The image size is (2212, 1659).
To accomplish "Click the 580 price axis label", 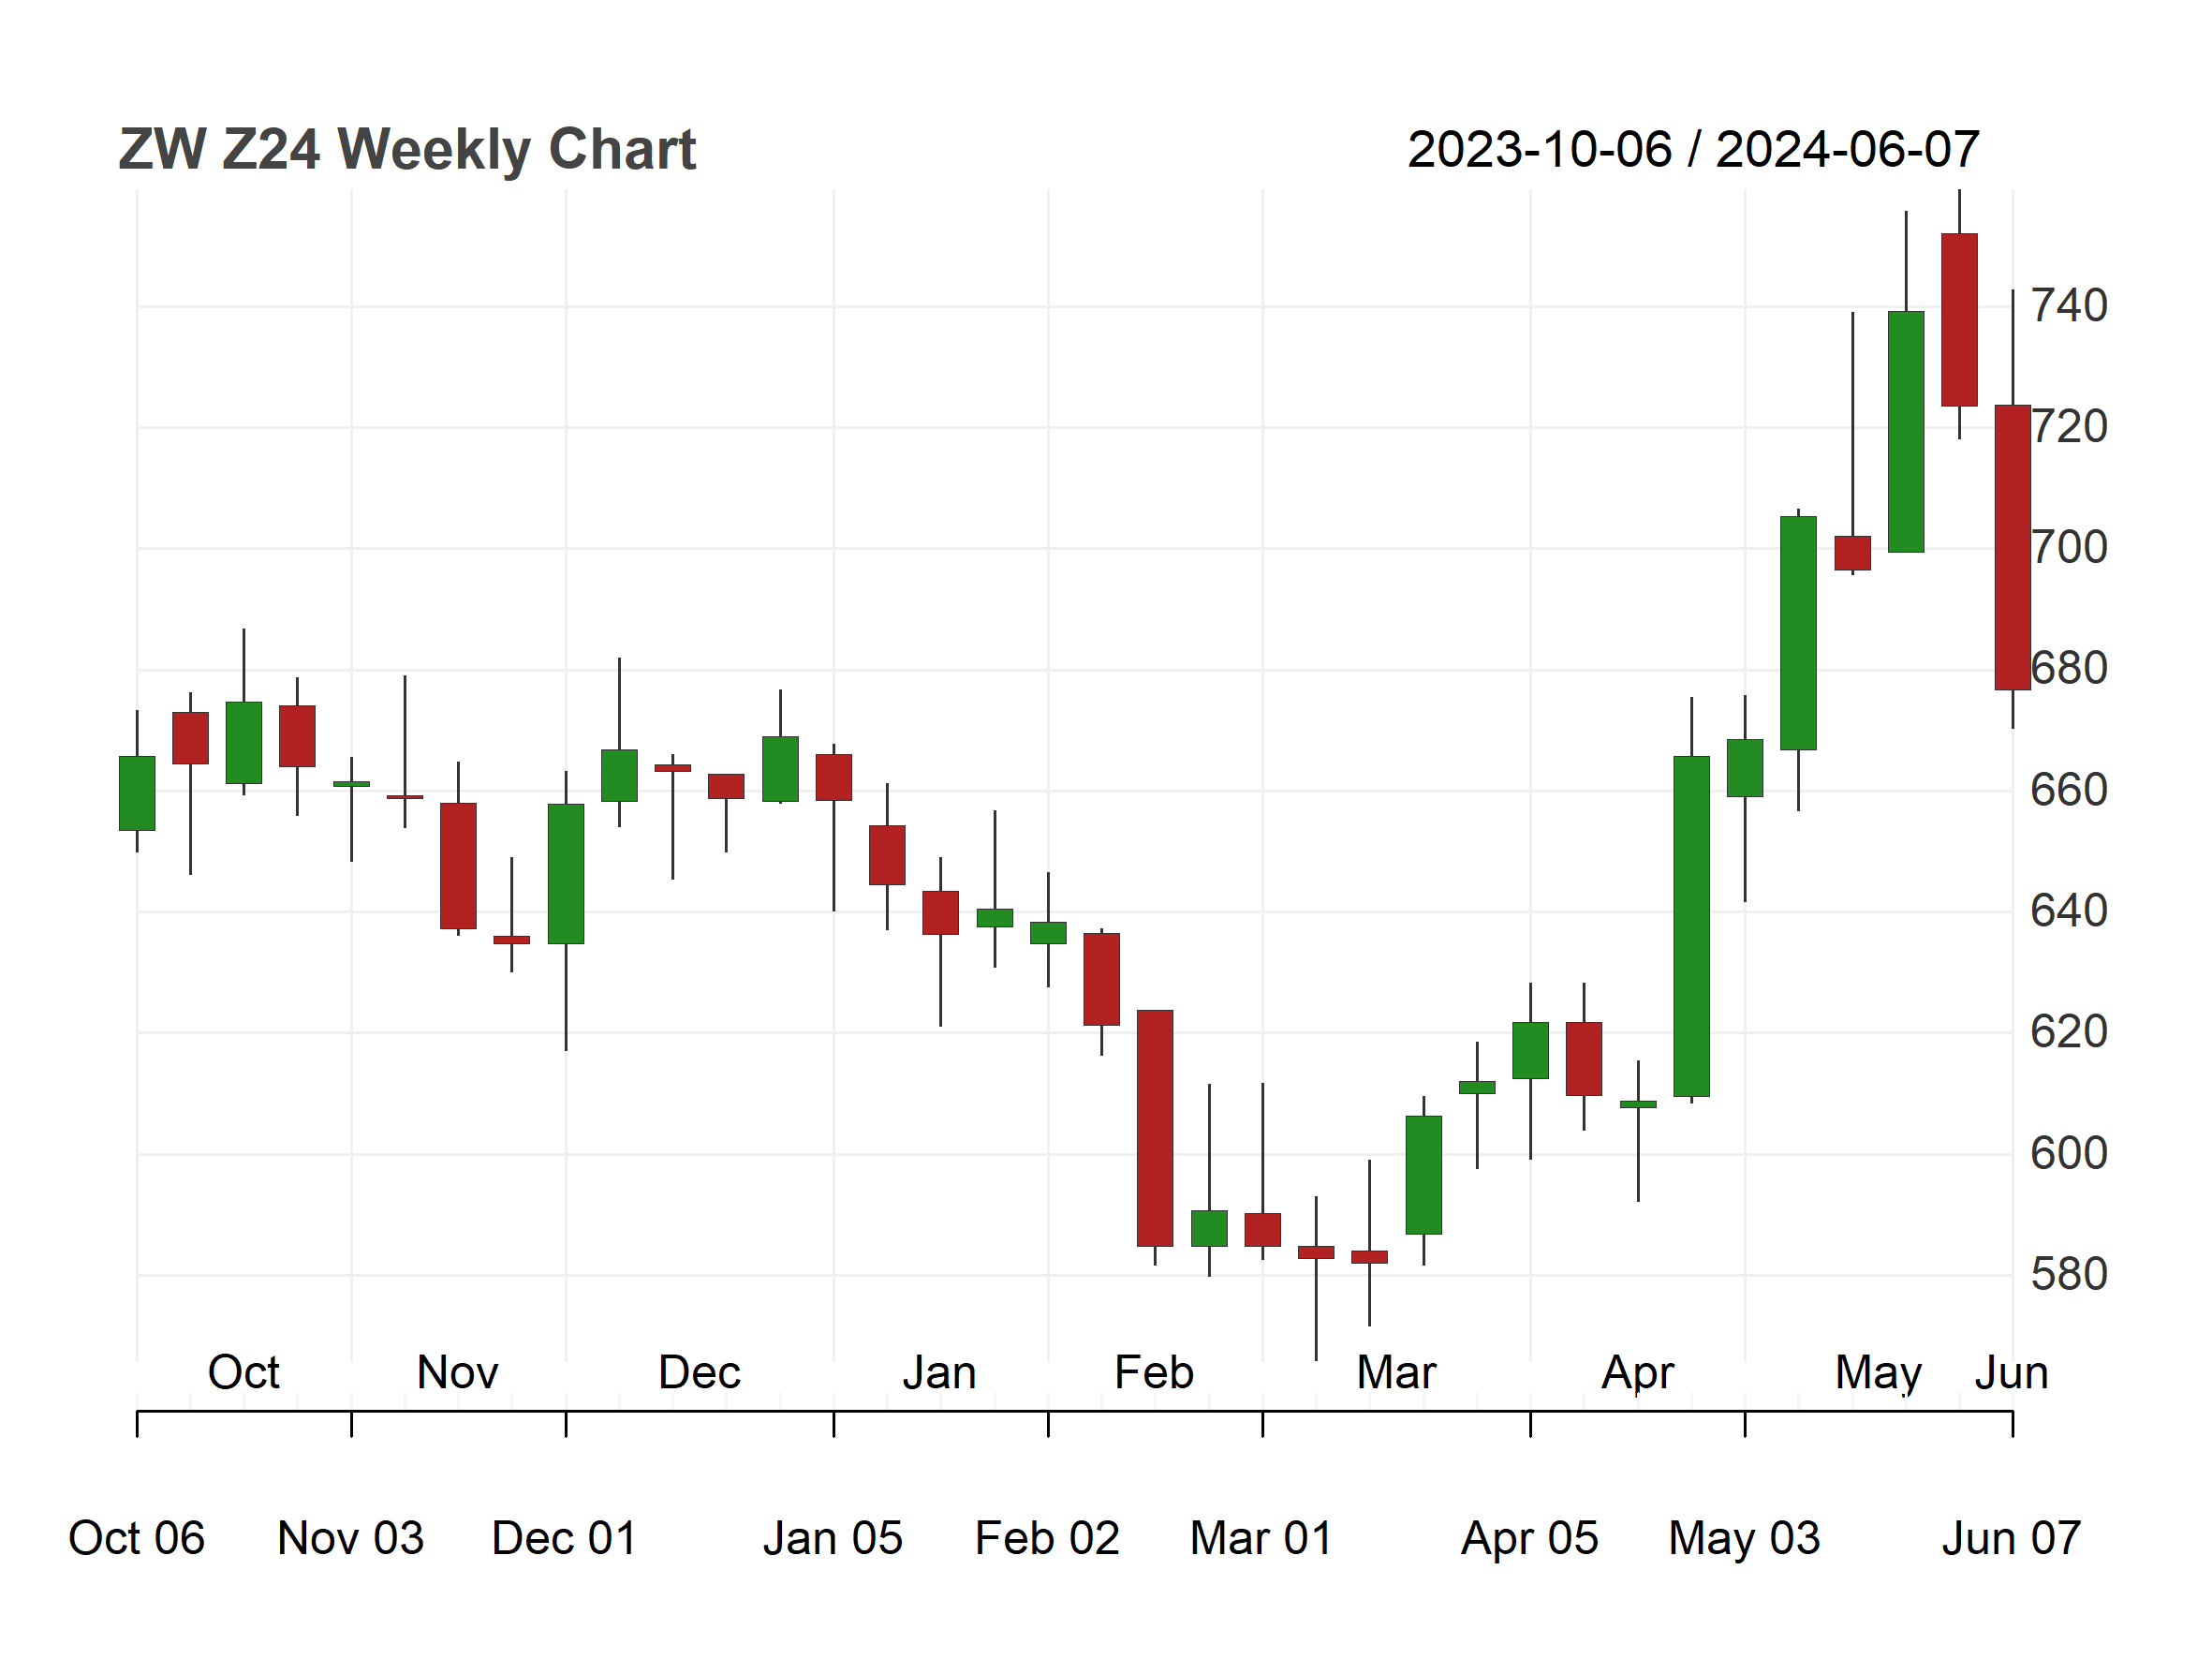I will tap(2069, 1274).
